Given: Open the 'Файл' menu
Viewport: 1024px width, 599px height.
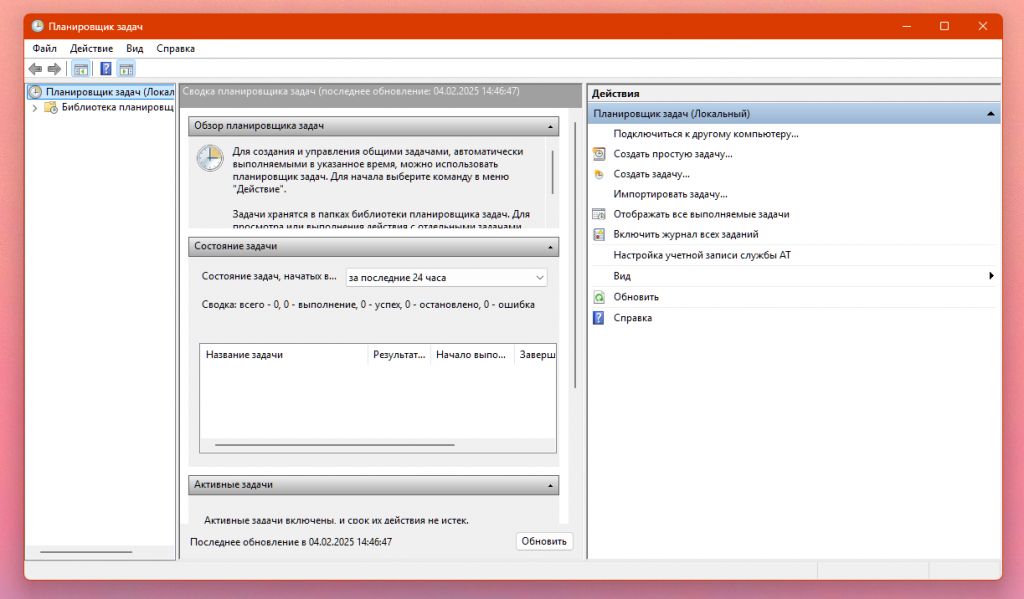Looking at the screenshot, I should pos(44,48).
